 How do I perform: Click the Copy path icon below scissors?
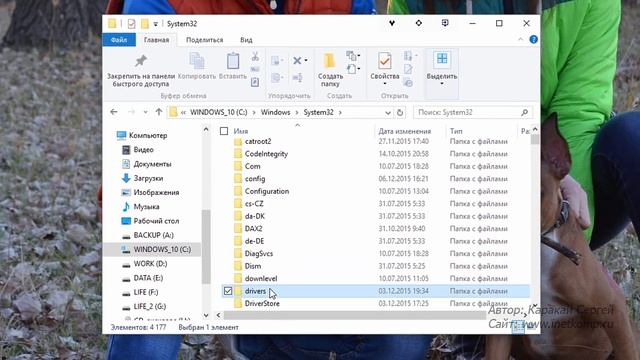click(255, 69)
